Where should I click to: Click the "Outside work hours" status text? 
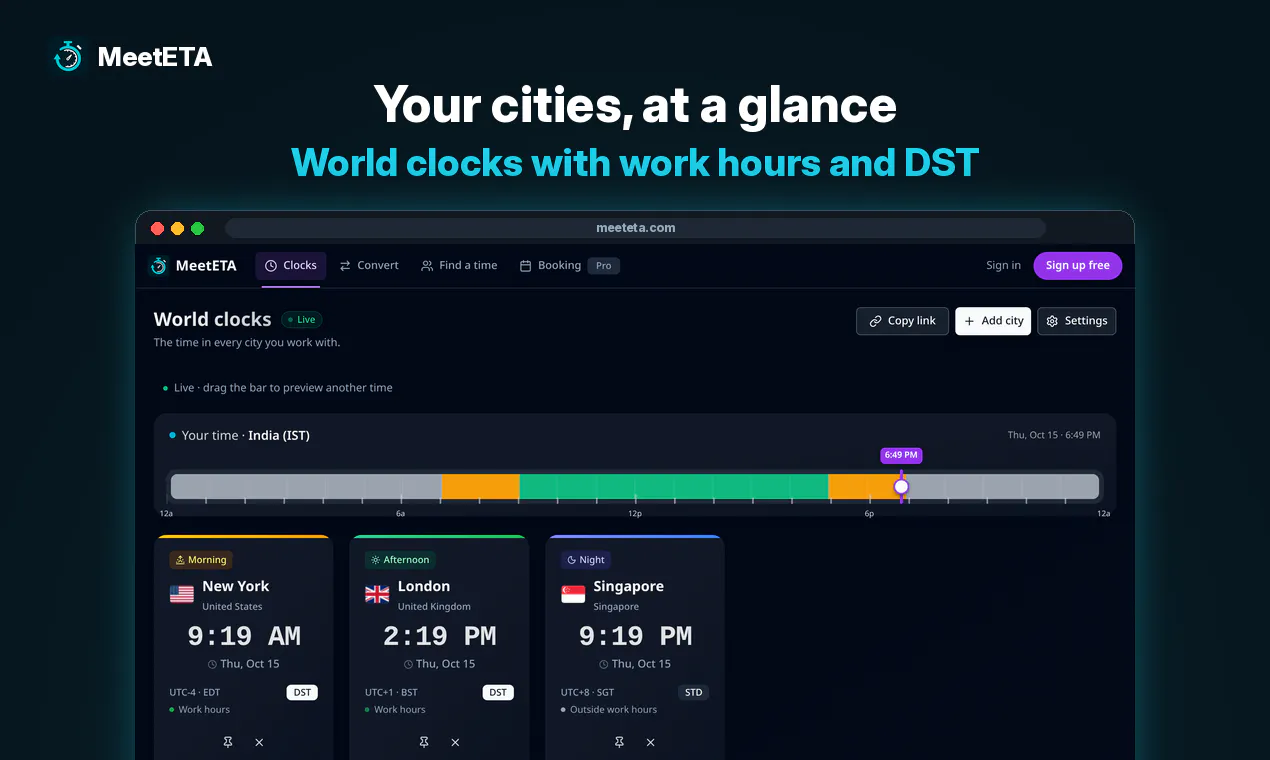click(613, 710)
